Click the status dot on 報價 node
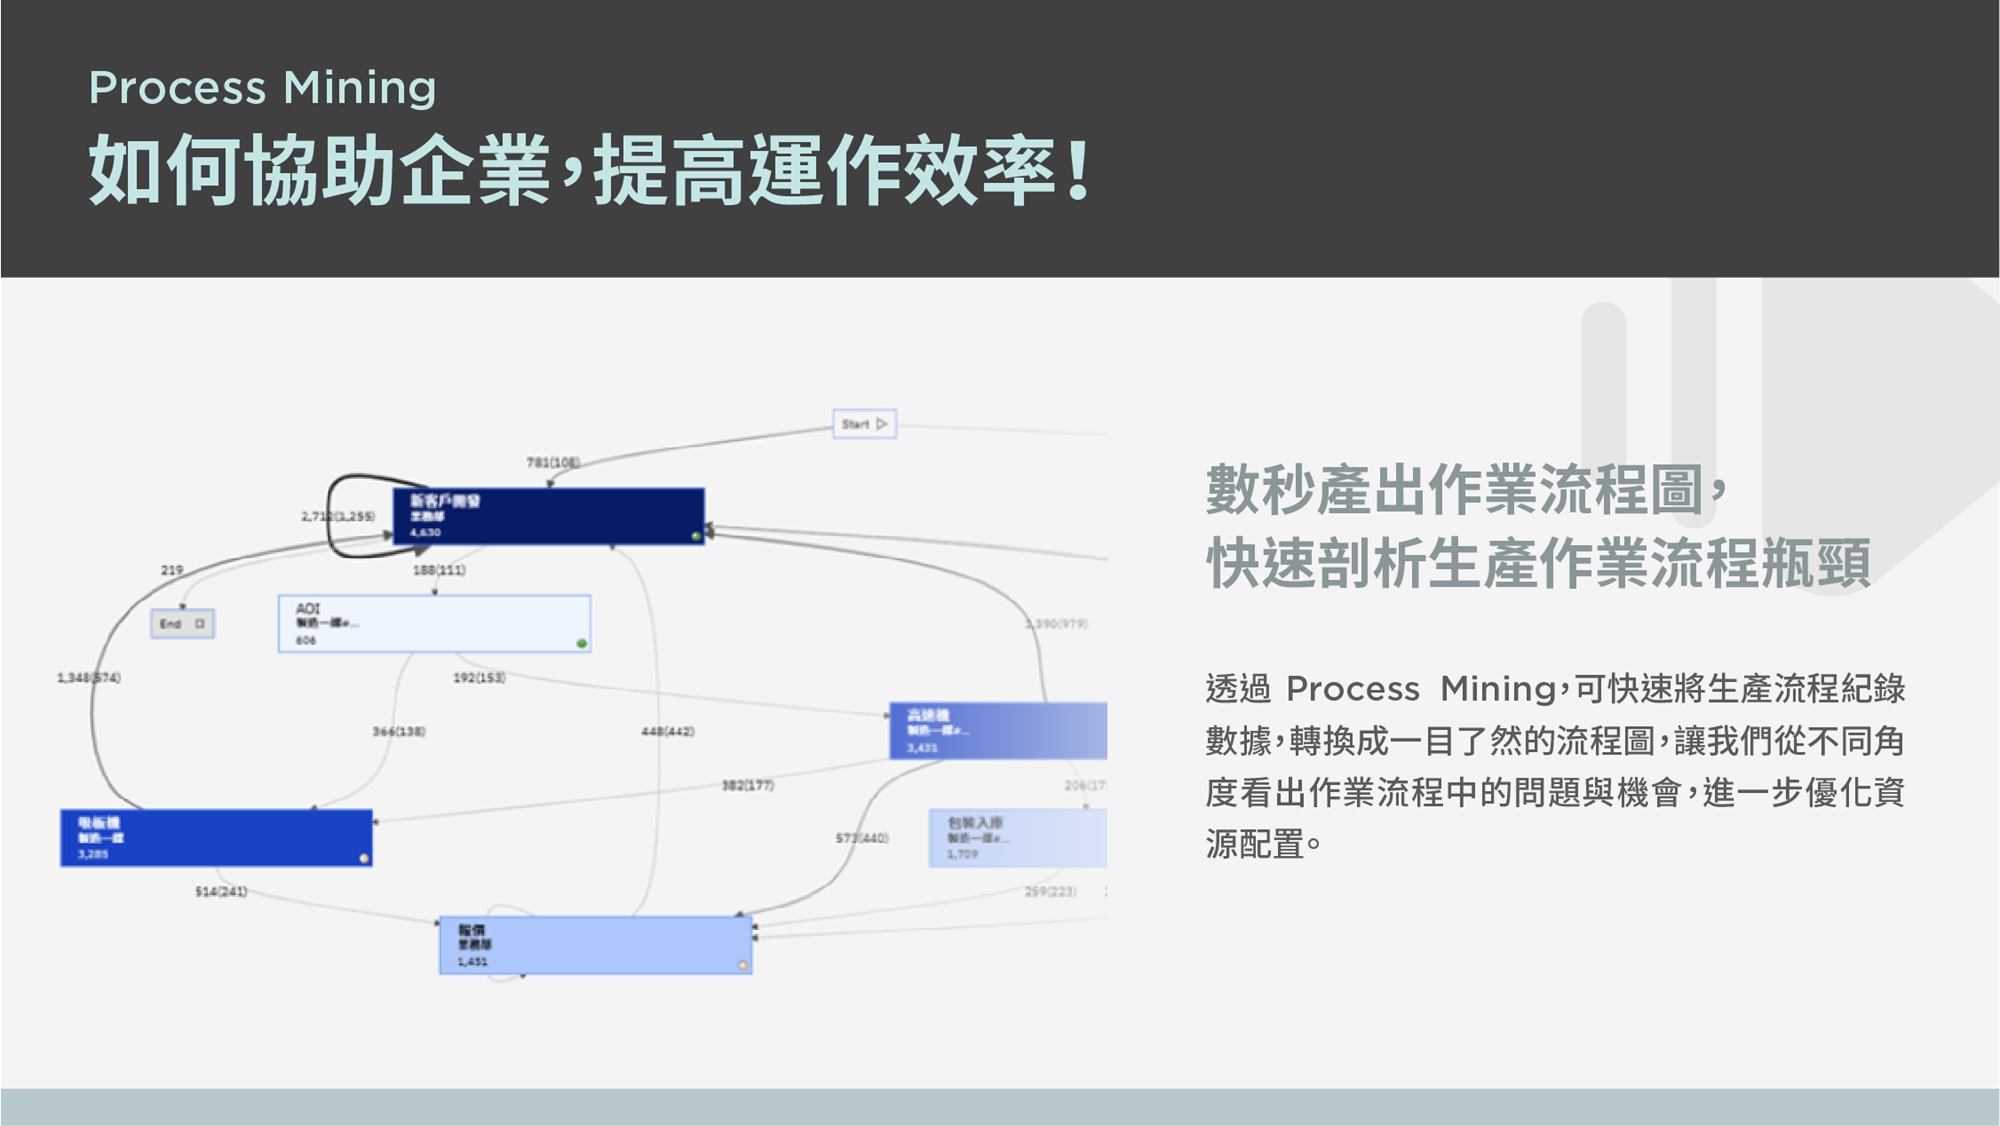2000x1126 pixels. tap(743, 965)
